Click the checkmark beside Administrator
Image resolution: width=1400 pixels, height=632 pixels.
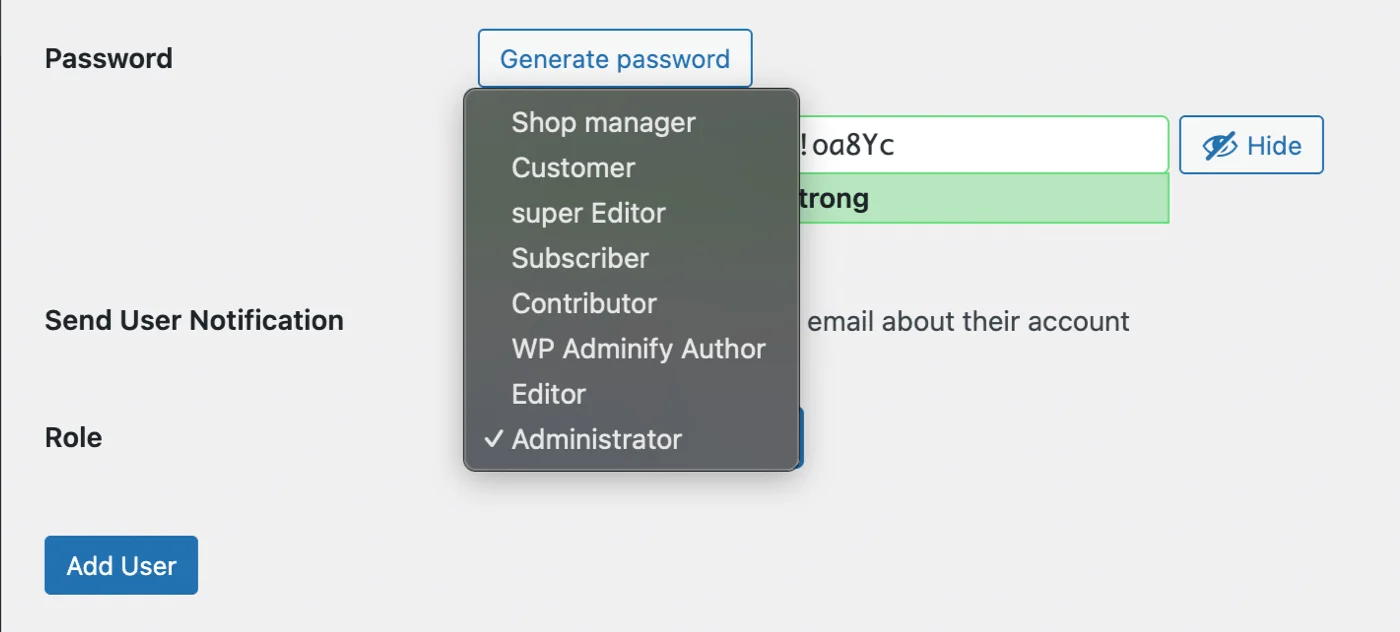pos(491,438)
